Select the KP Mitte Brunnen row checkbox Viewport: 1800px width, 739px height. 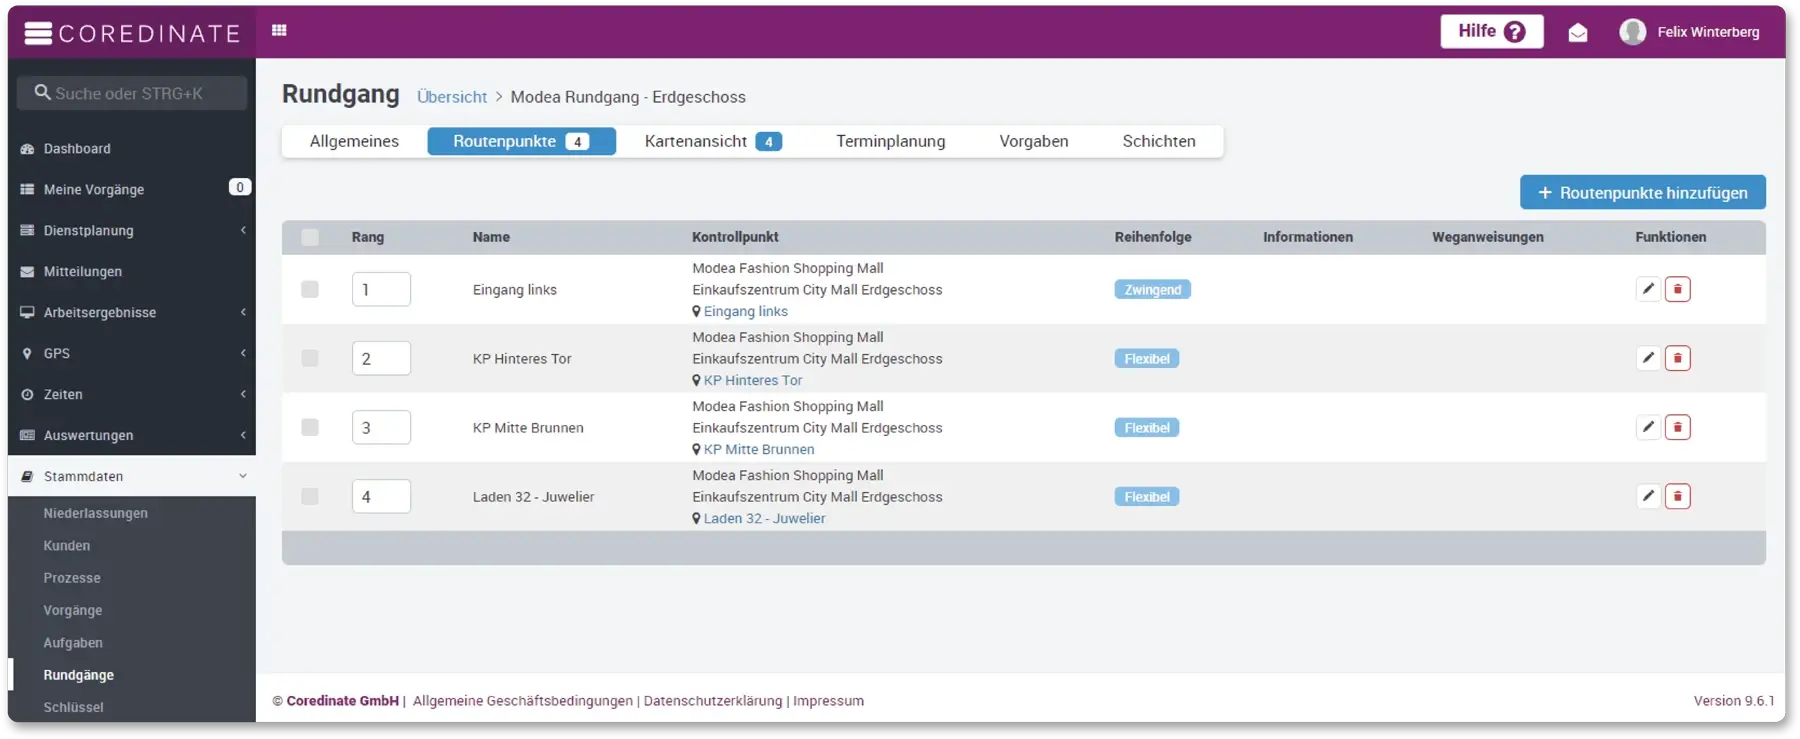pos(310,427)
